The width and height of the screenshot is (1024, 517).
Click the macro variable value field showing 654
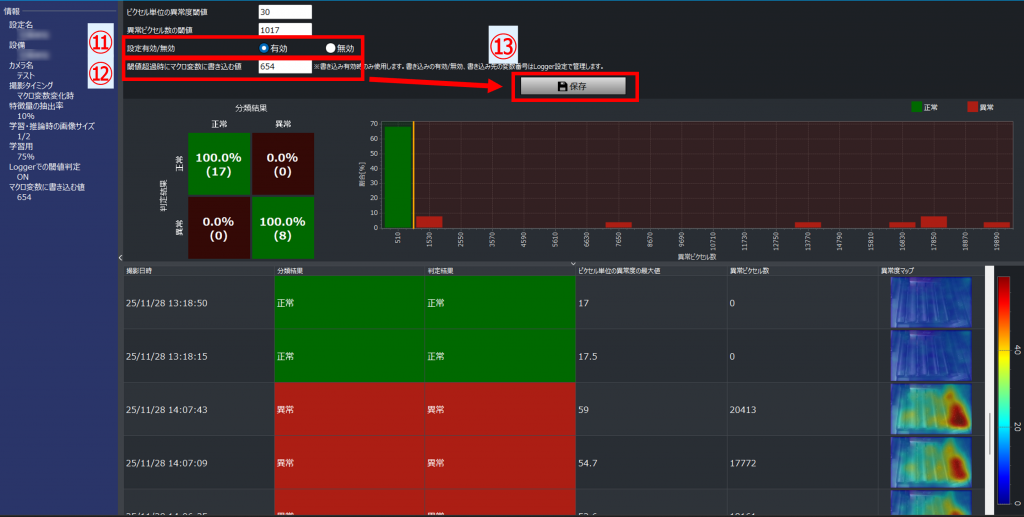coord(285,66)
